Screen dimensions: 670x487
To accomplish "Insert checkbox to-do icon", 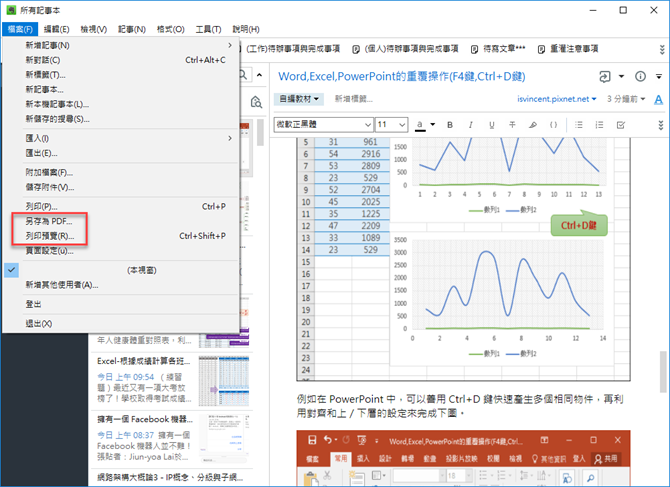I will point(620,125).
